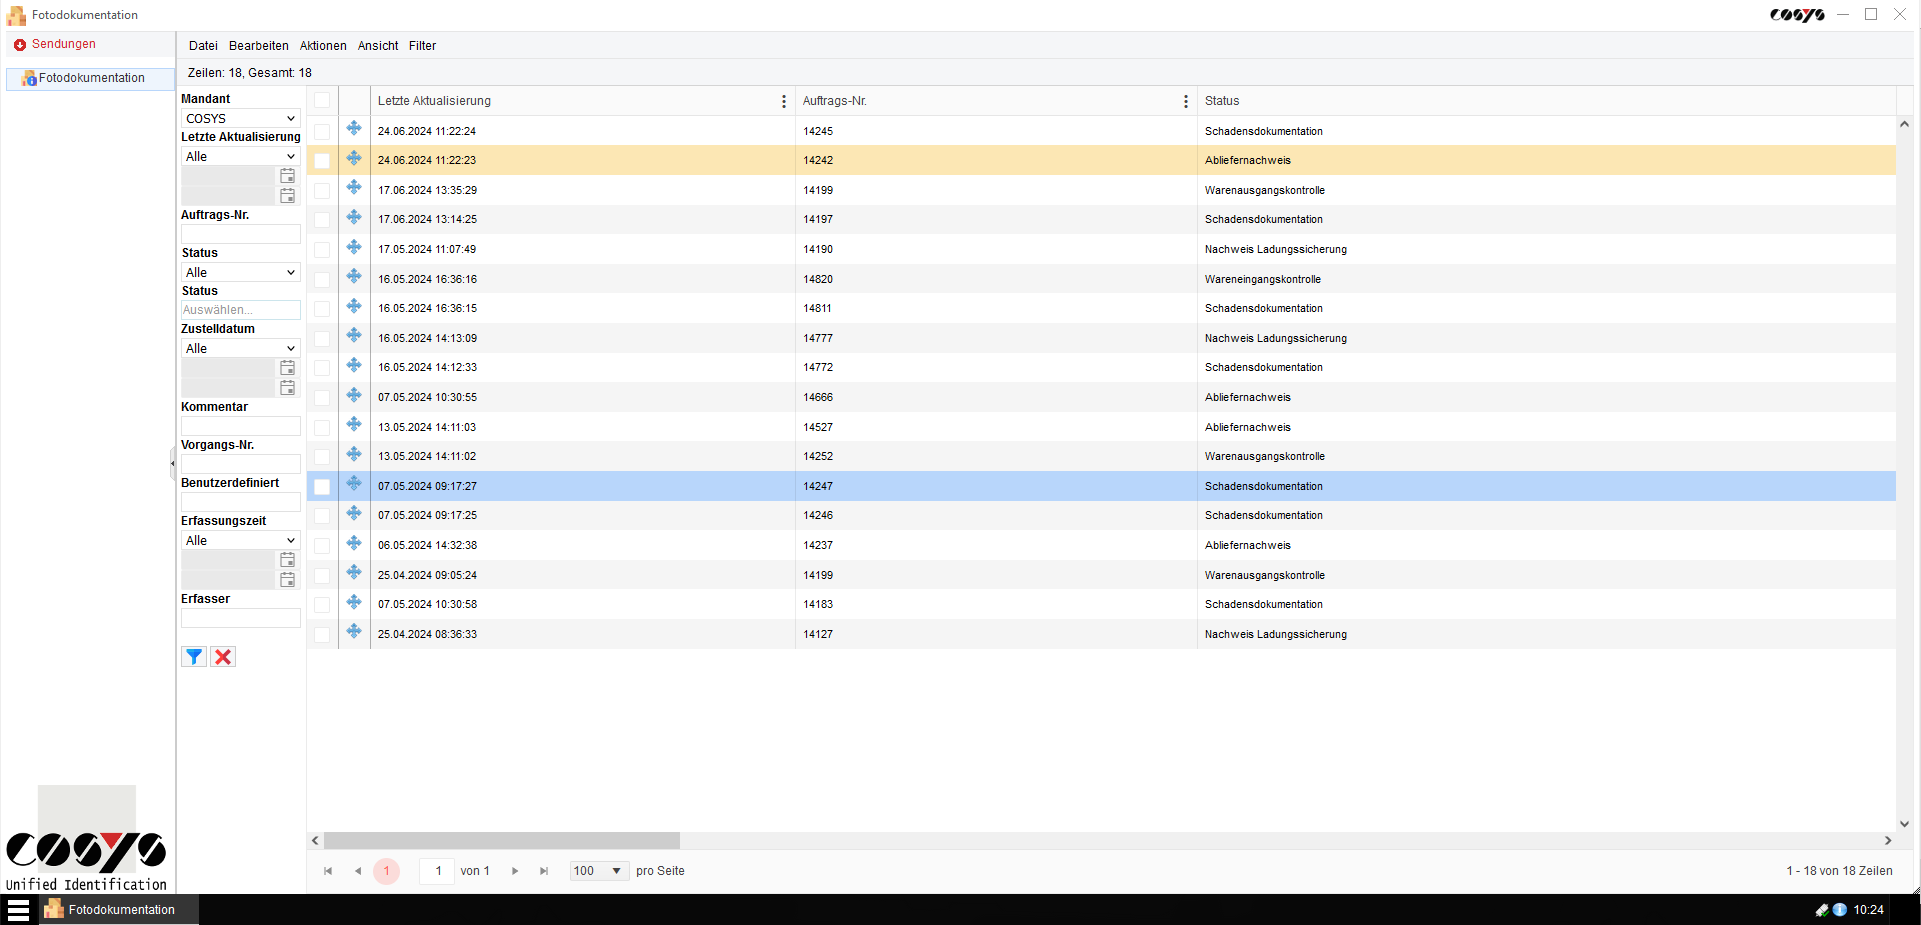The height and width of the screenshot is (925, 1921).
Task: Click the move icon for order 14197
Action: (x=354, y=217)
